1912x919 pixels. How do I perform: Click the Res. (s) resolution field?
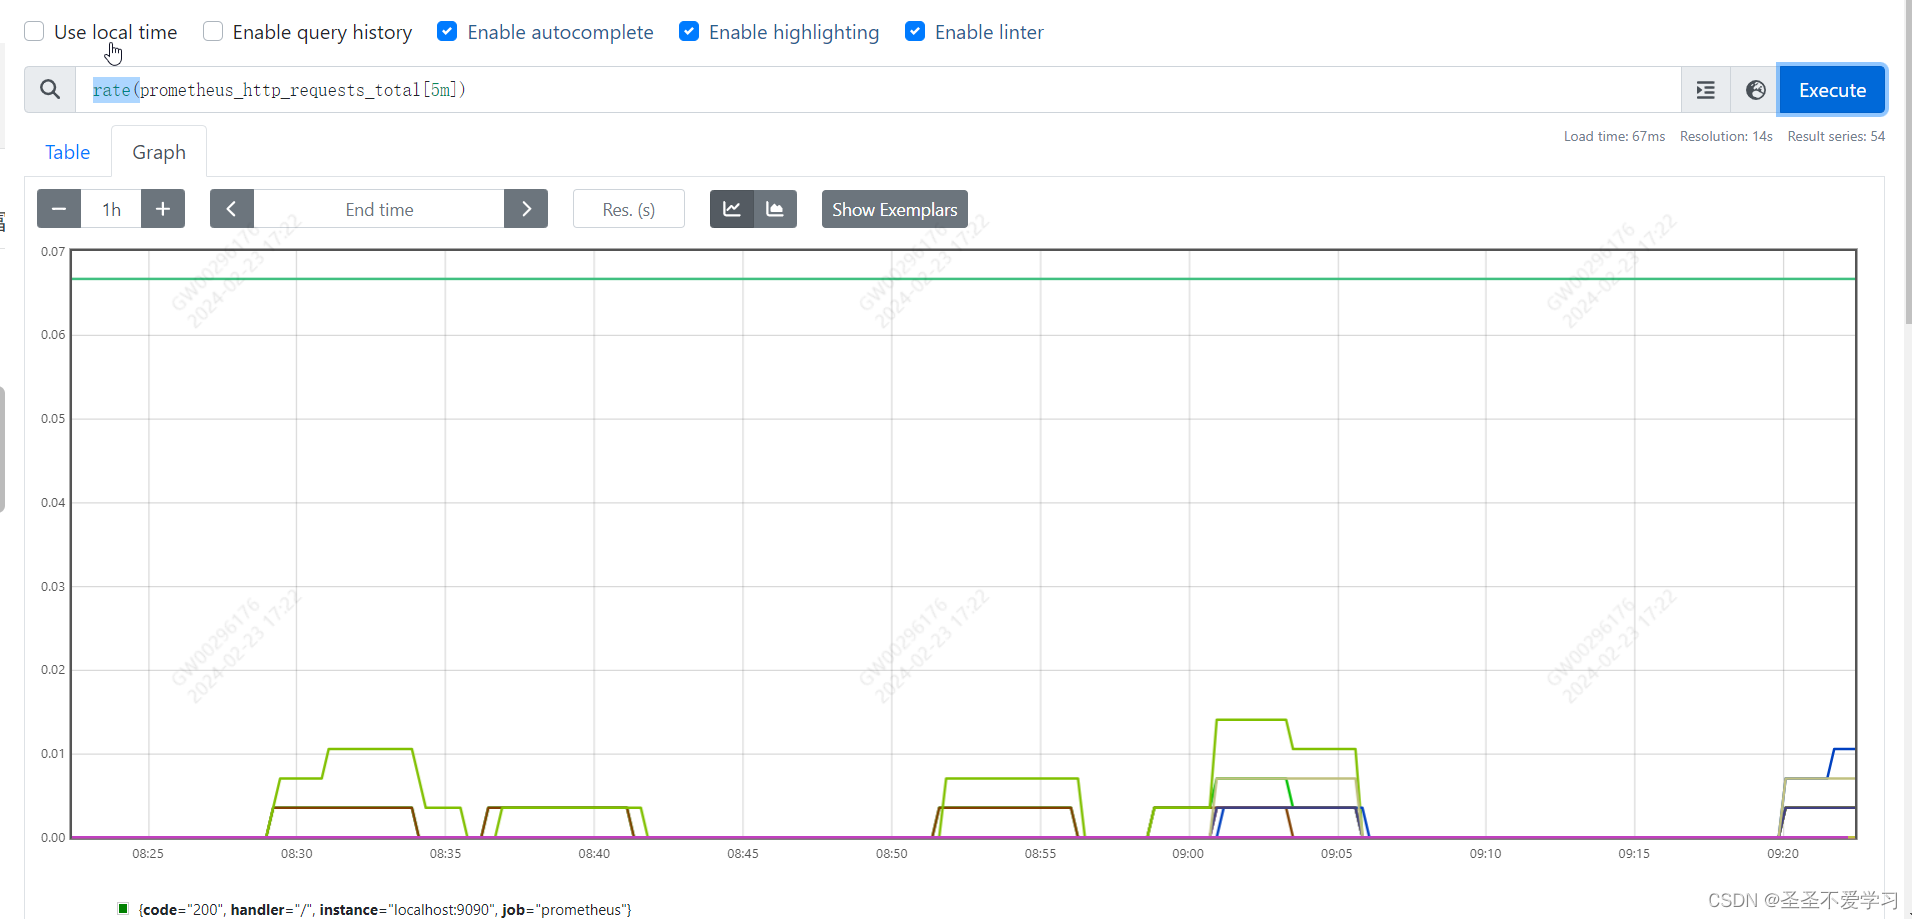[x=629, y=209]
